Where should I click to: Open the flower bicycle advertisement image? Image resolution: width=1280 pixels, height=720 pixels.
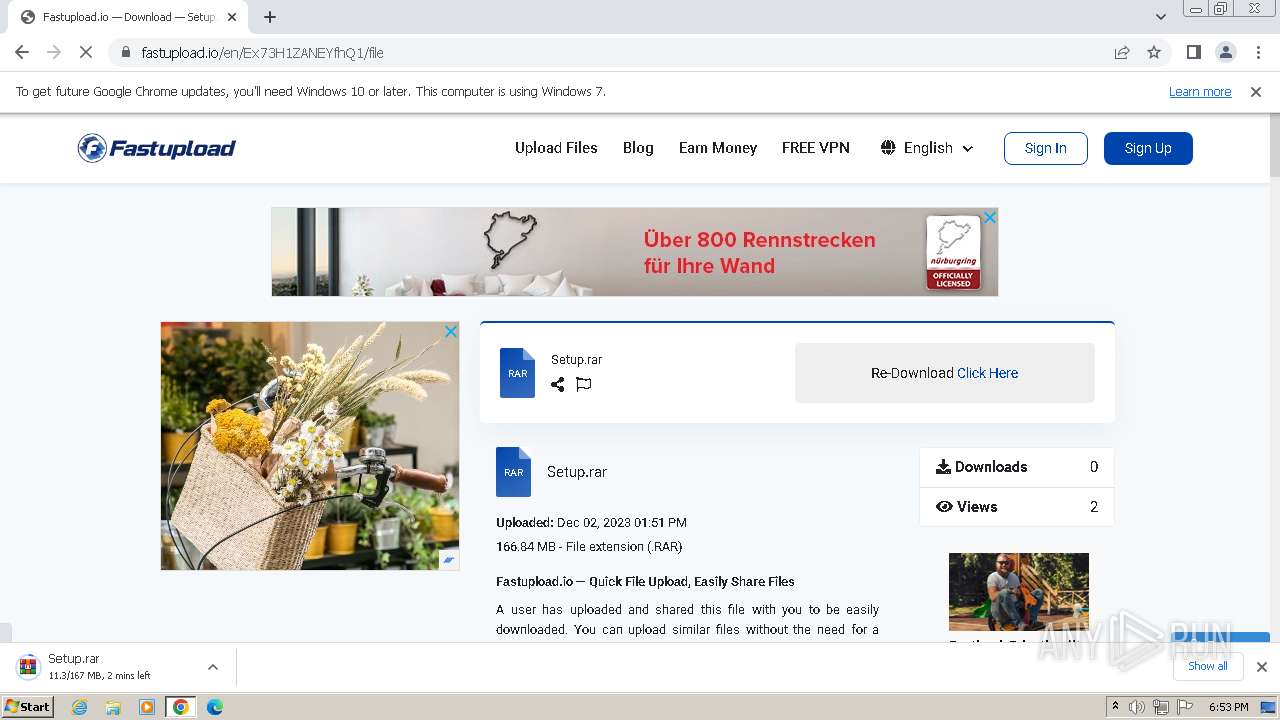[x=310, y=446]
